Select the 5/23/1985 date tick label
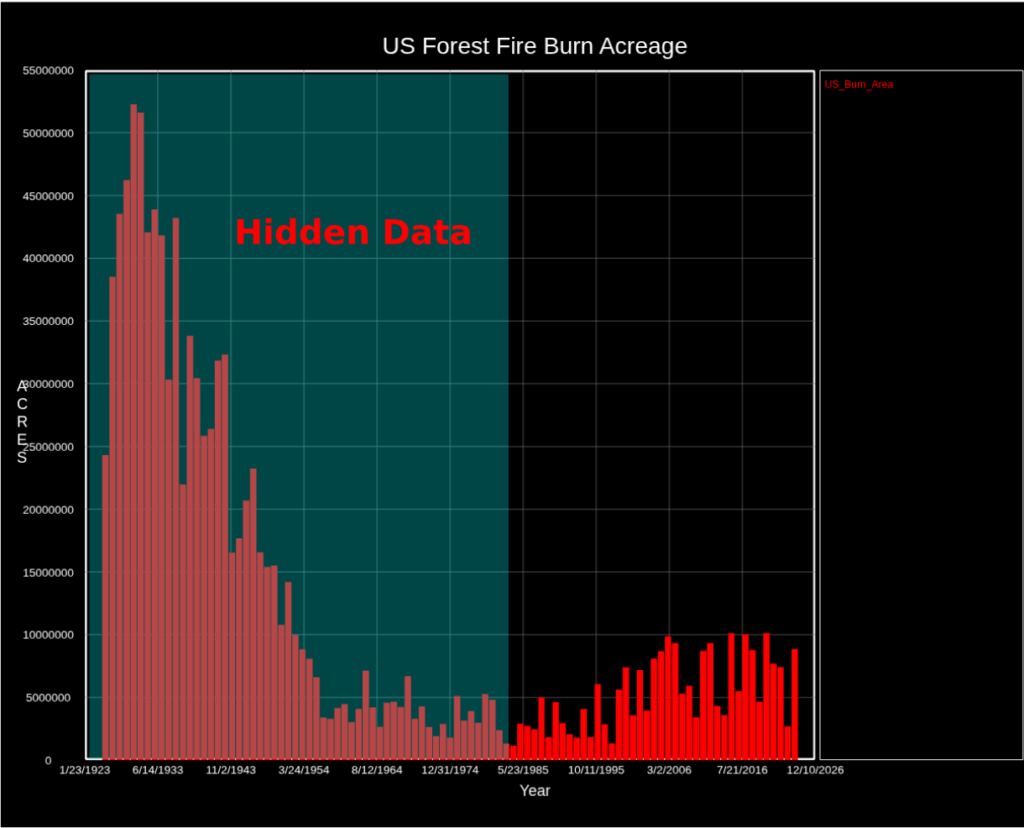The width and height of the screenshot is (1024, 828). pos(523,771)
